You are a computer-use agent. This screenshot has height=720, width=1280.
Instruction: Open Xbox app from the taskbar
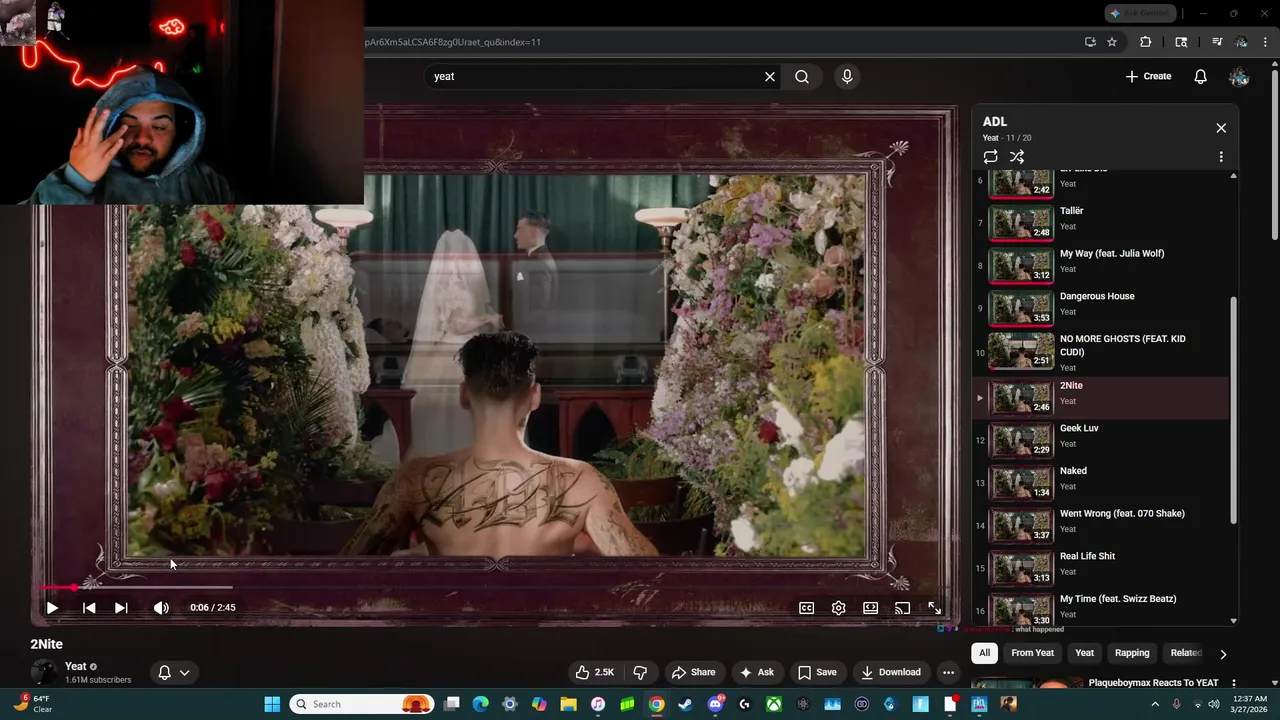pos(773,704)
